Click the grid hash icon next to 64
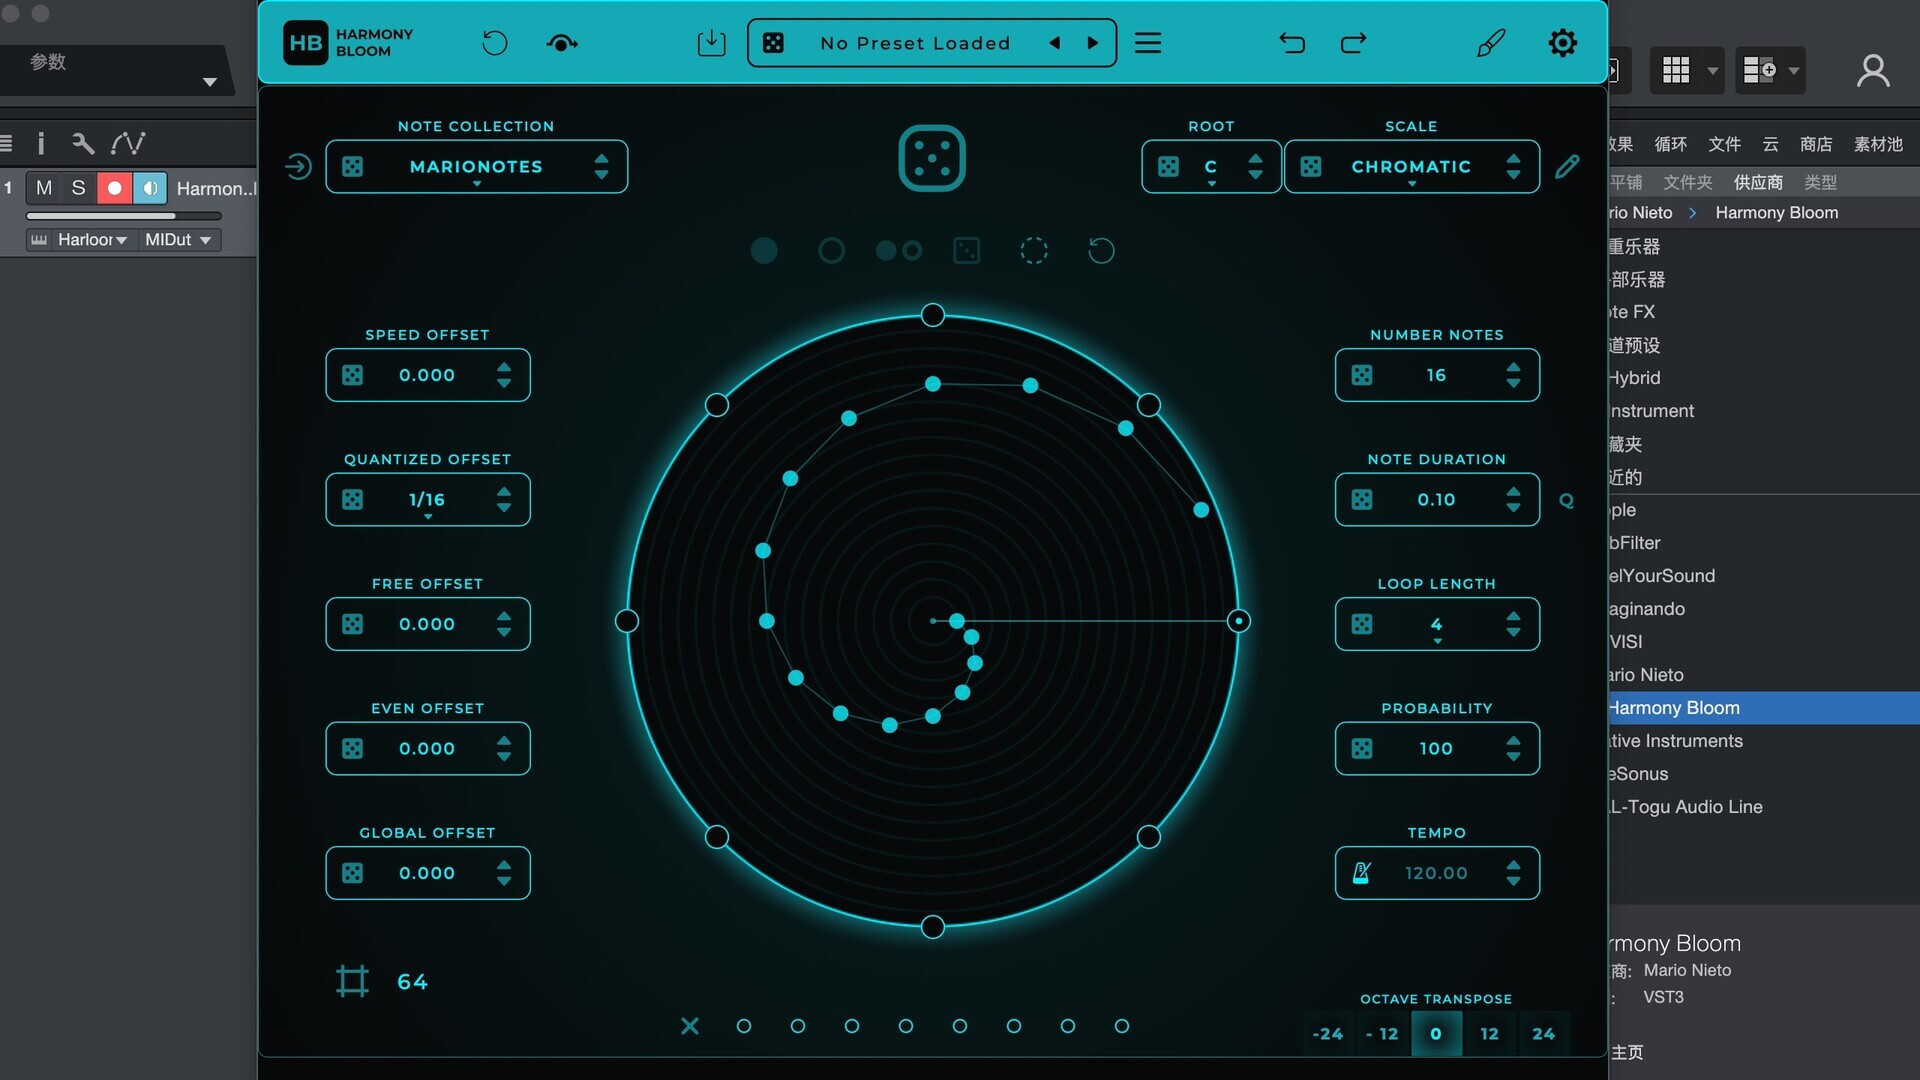Screen dimensions: 1920x1080 352,981
